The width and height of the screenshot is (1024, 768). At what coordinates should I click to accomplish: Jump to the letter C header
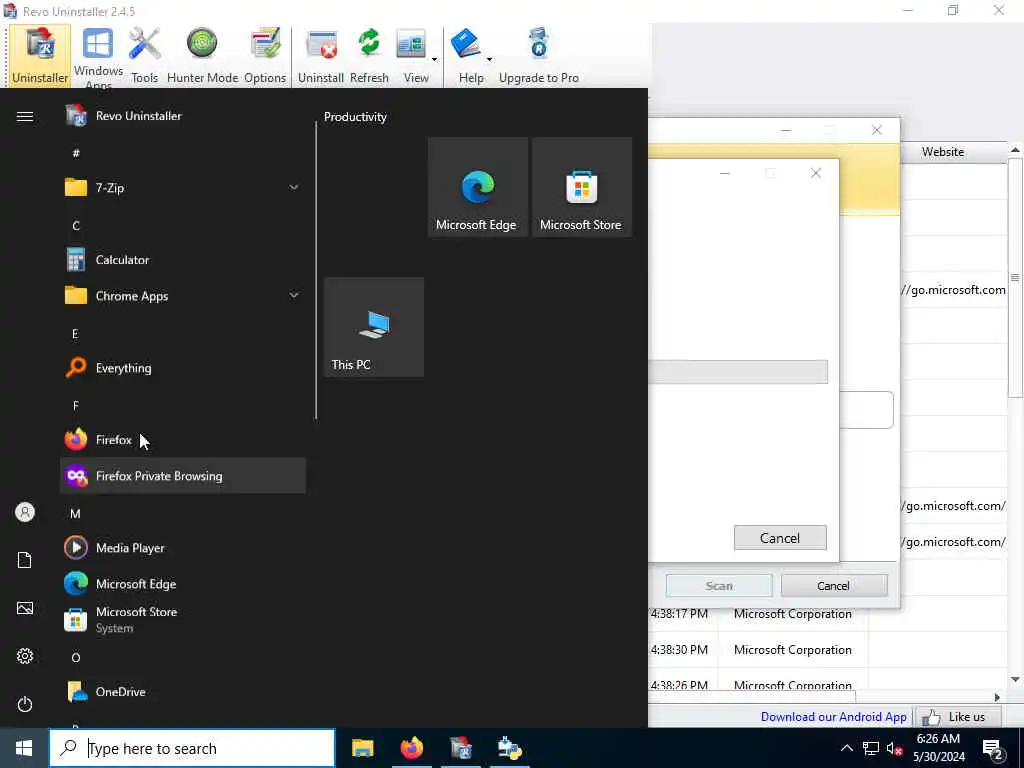coord(76,225)
